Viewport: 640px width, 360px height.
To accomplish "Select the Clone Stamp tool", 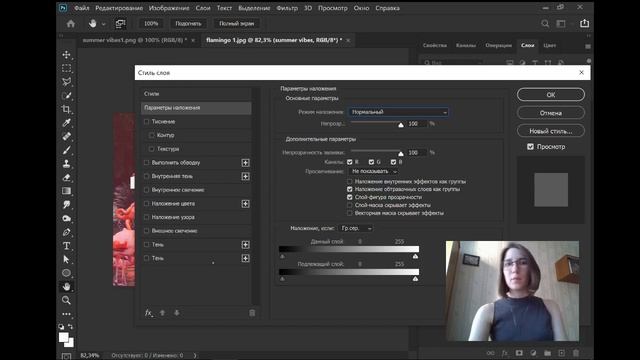I will coord(67,164).
